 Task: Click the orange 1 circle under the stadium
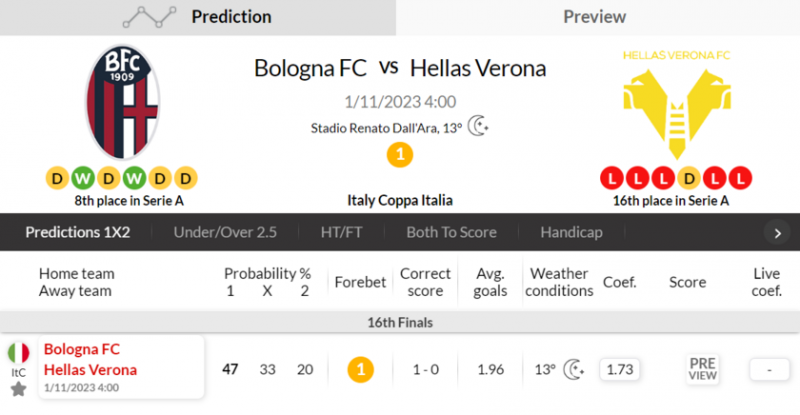(400, 155)
